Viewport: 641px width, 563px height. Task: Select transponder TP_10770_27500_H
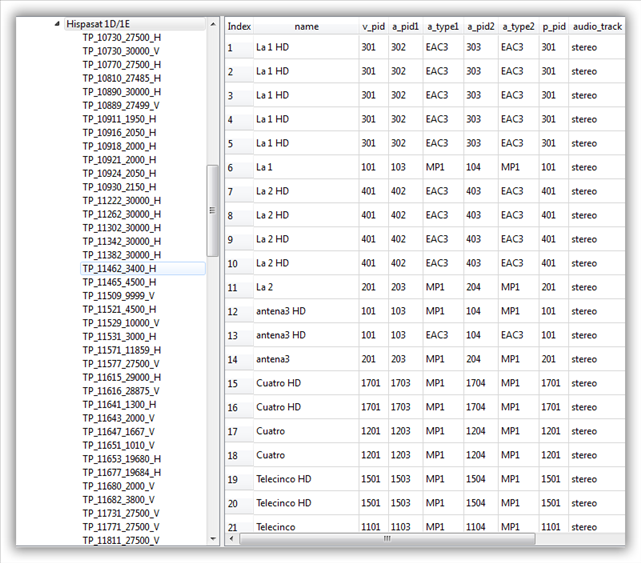point(122,65)
